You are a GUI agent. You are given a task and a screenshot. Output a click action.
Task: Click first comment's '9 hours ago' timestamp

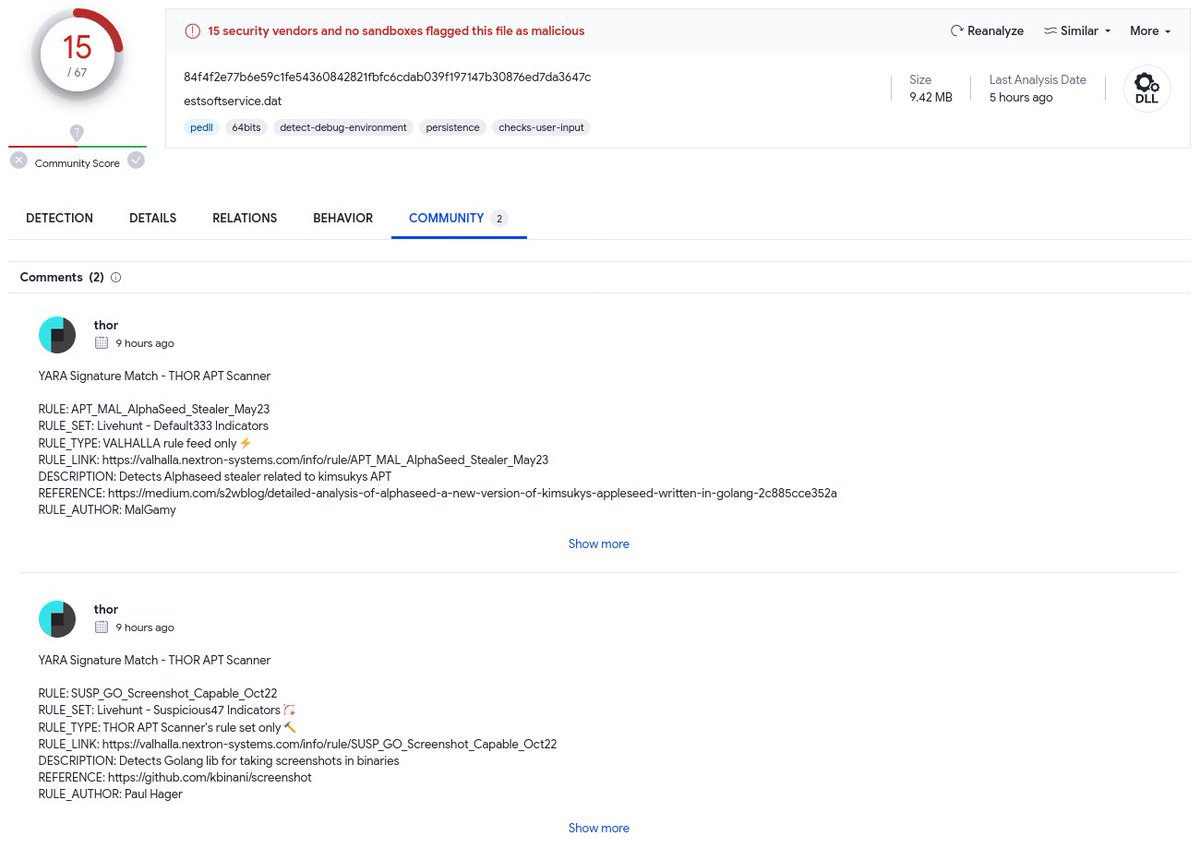click(145, 343)
